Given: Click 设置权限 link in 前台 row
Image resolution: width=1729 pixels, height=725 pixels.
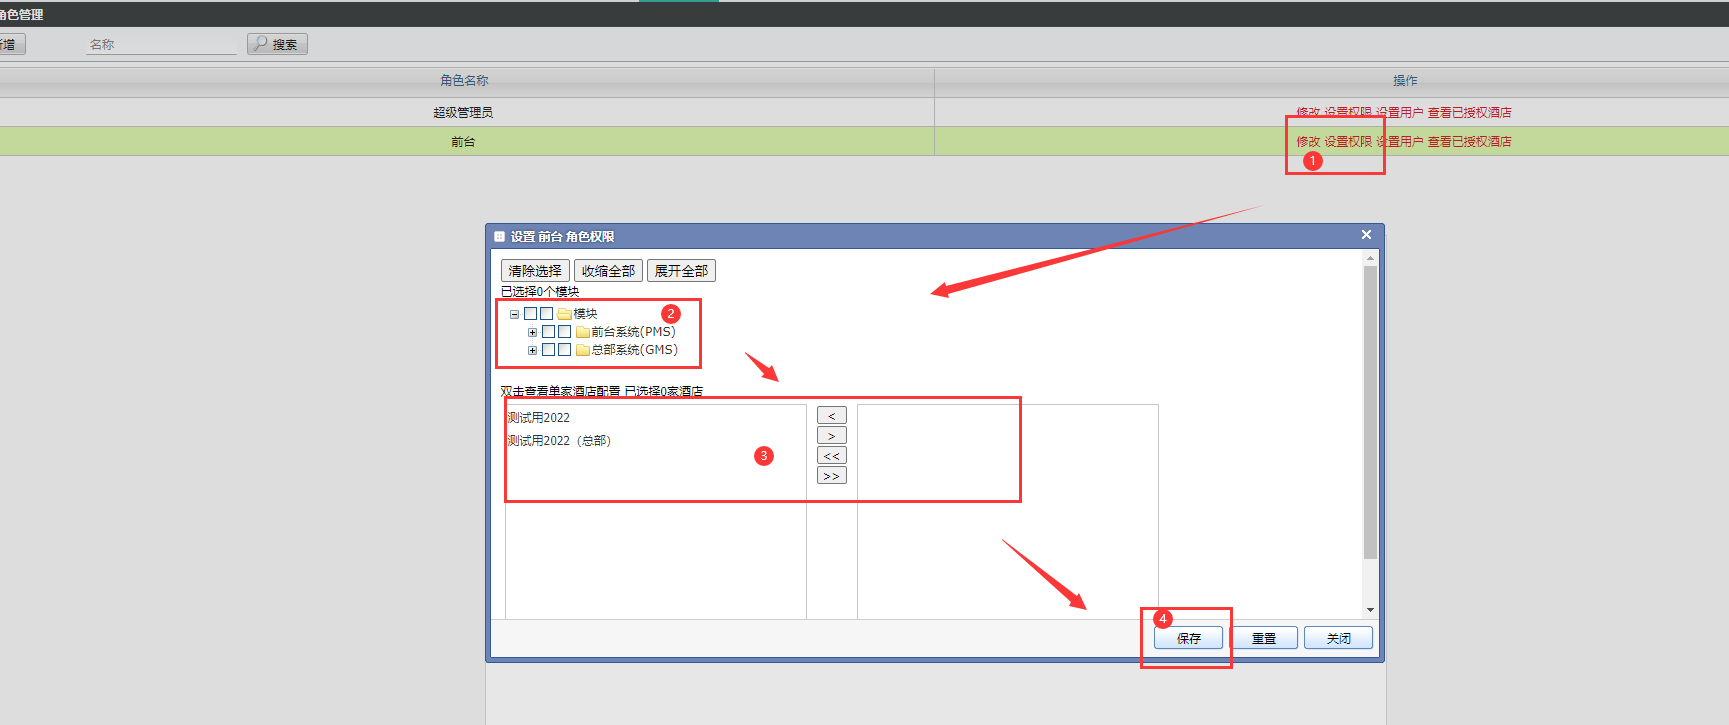Looking at the screenshot, I should (1348, 141).
